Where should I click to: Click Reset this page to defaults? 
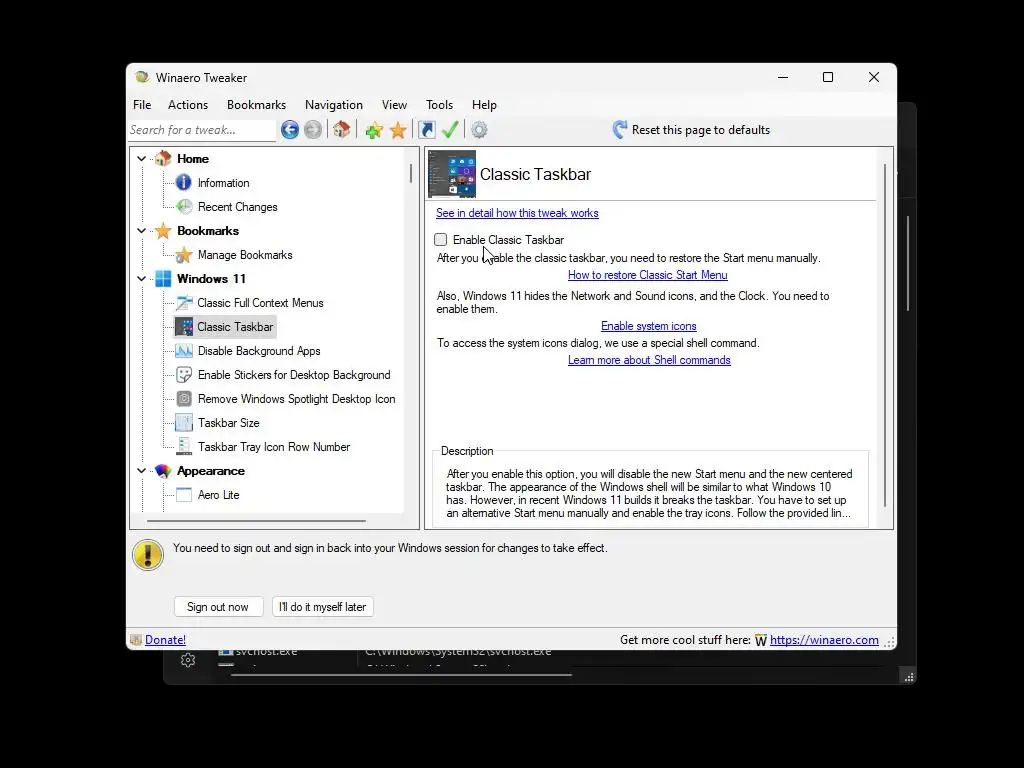tap(701, 130)
